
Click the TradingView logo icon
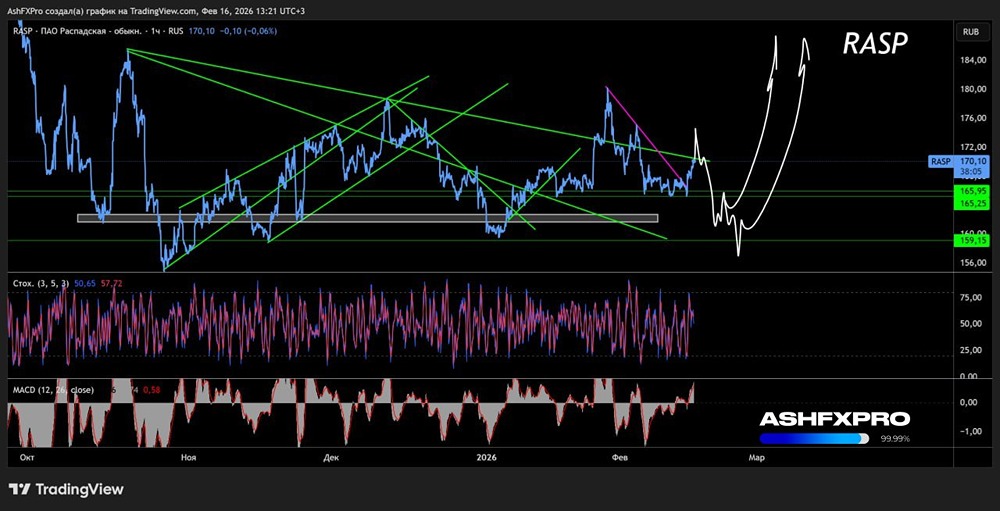(x=20, y=490)
